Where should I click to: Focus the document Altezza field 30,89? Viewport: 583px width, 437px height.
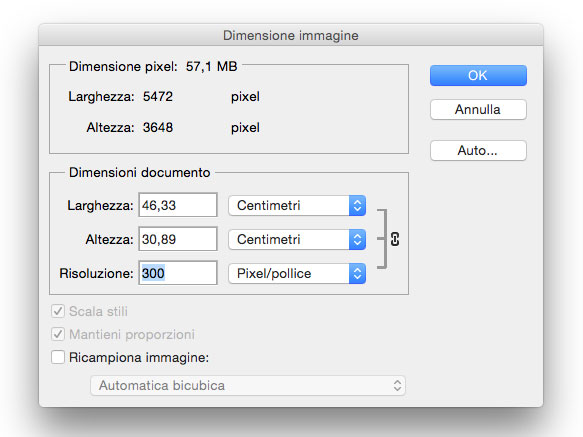178,239
